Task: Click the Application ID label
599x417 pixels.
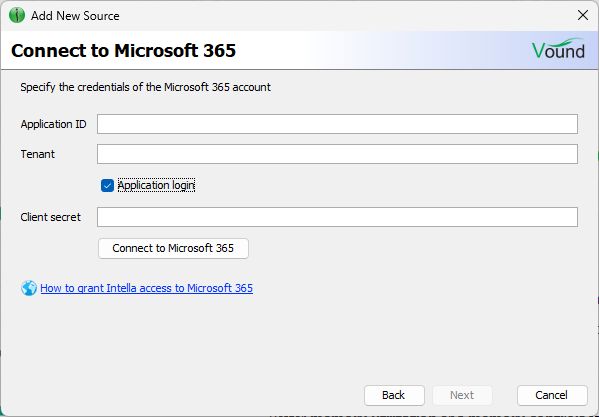Action: point(53,124)
